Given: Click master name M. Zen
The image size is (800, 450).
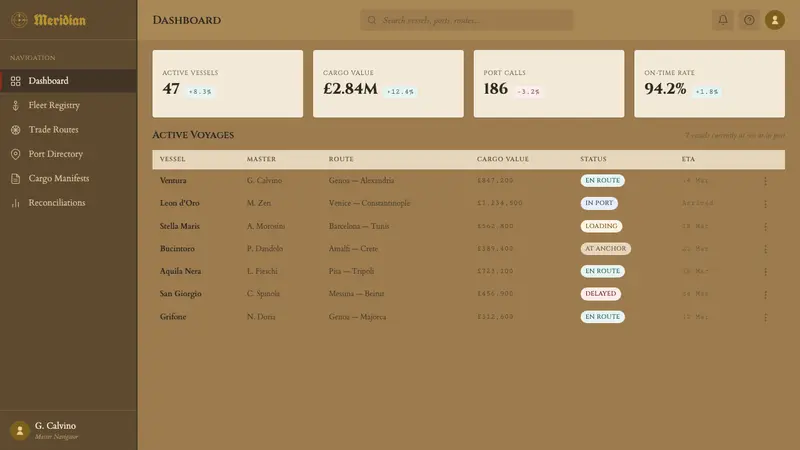Looking at the screenshot, I should [259, 203].
